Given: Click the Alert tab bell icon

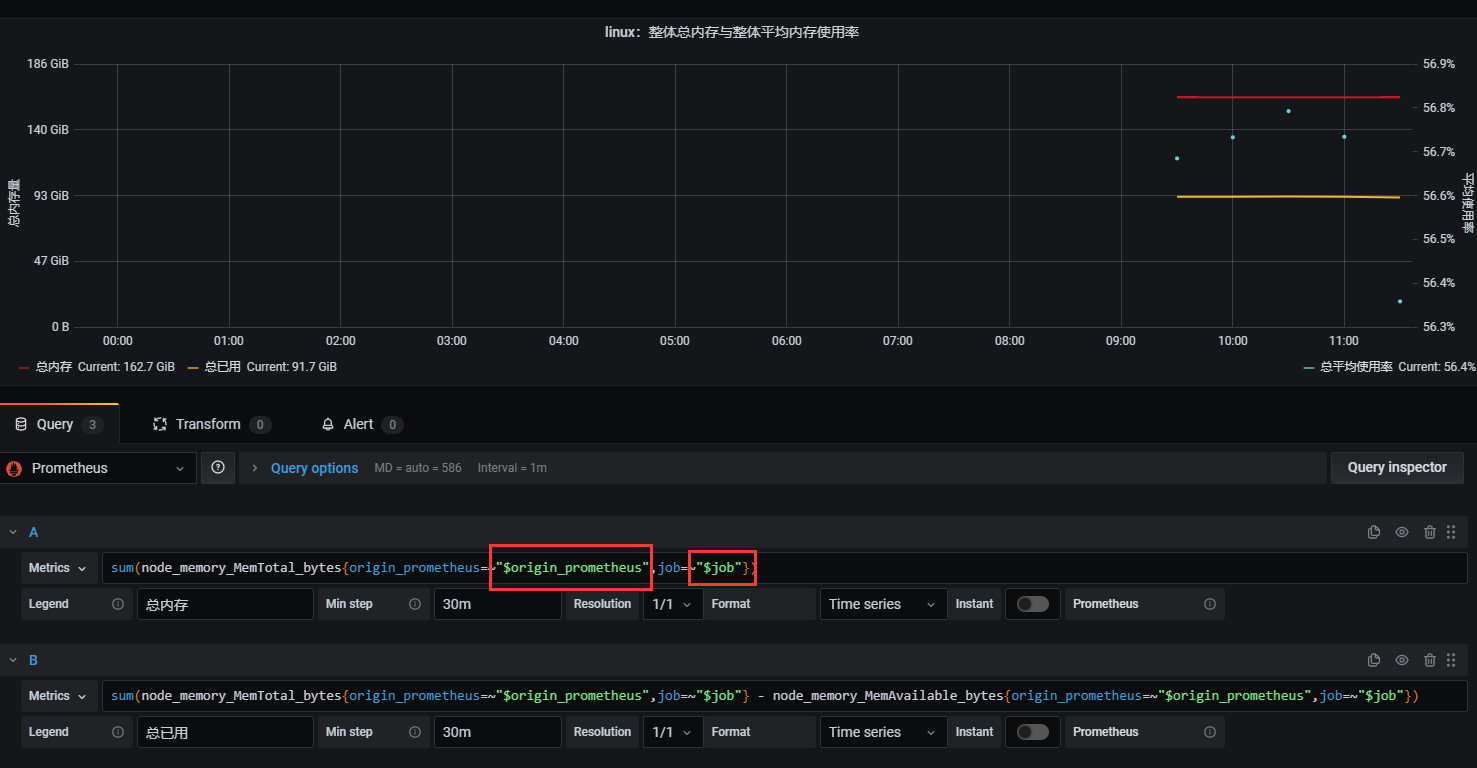Looking at the screenshot, I should point(328,424).
